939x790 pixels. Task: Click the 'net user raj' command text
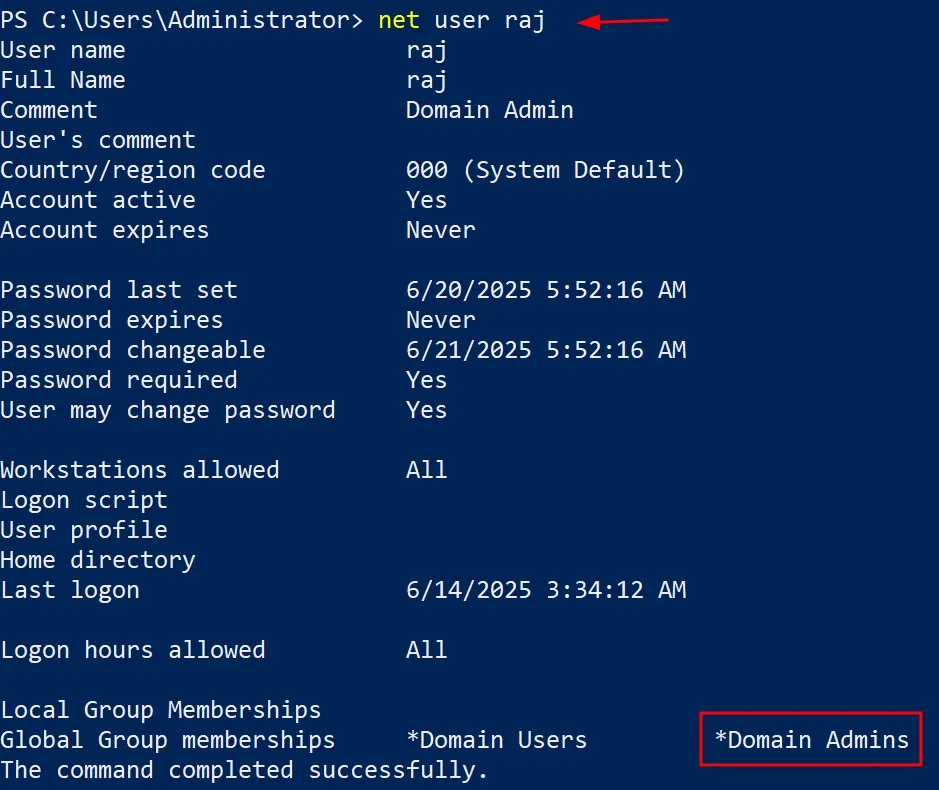[x=461, y=20]
